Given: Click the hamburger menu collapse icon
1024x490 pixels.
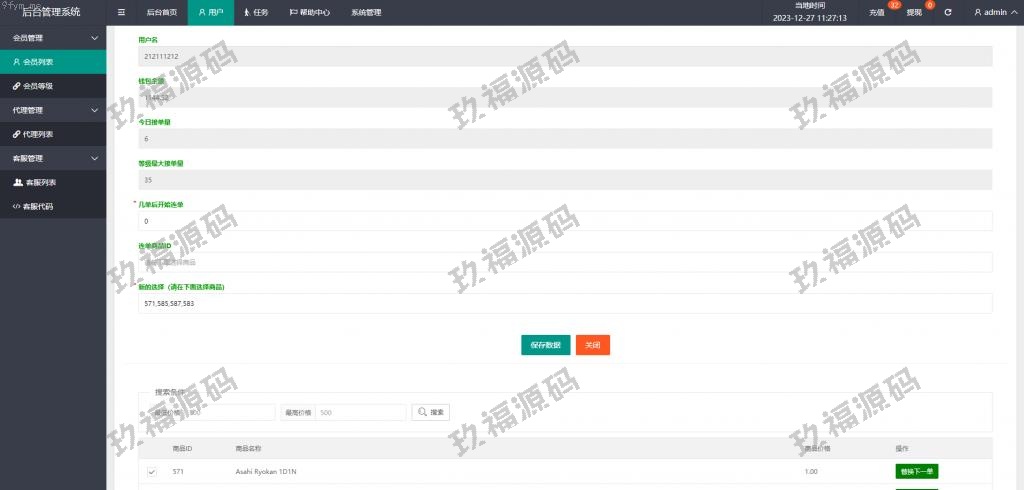Looking at the screenshot, I should 121,13.
